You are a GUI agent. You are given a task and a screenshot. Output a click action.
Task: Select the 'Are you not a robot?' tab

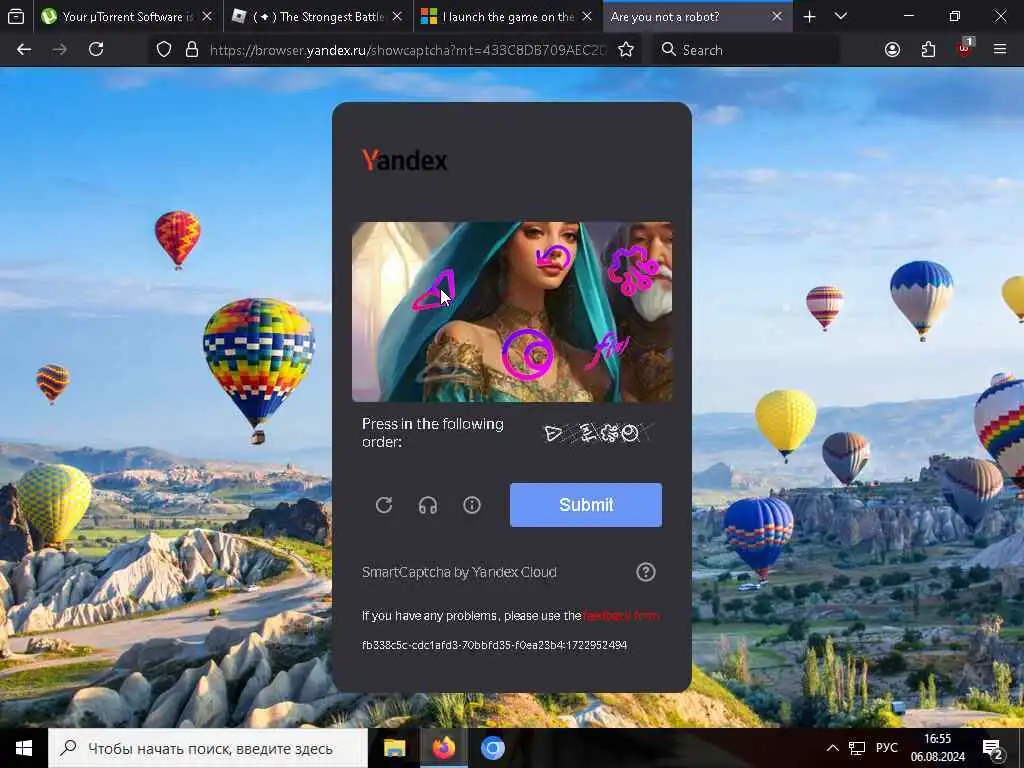[697, 16]
